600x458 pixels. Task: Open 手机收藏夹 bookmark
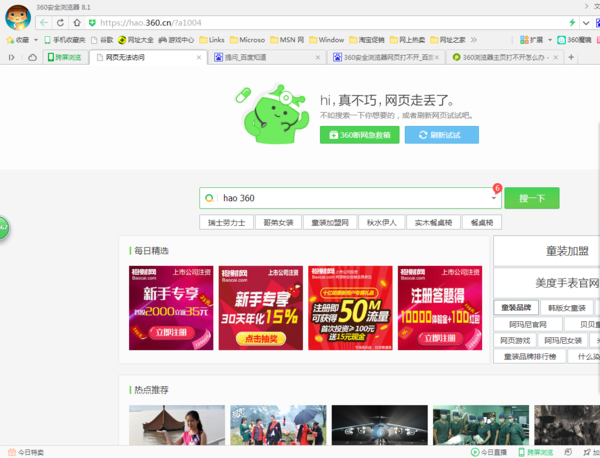[65, 40]
